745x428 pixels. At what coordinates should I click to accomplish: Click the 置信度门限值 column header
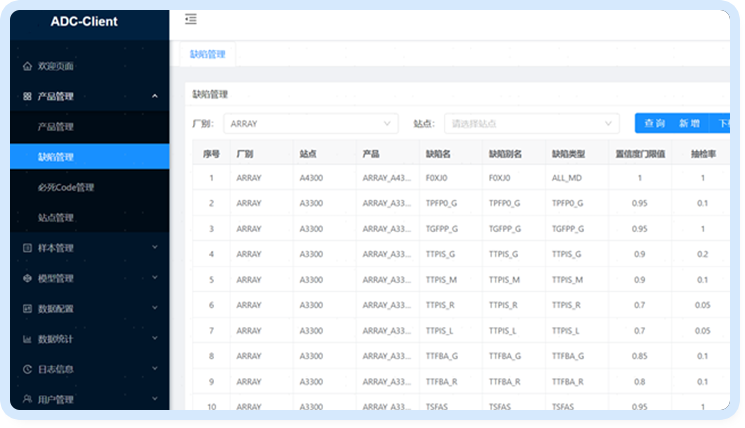(x=639, y=155)
